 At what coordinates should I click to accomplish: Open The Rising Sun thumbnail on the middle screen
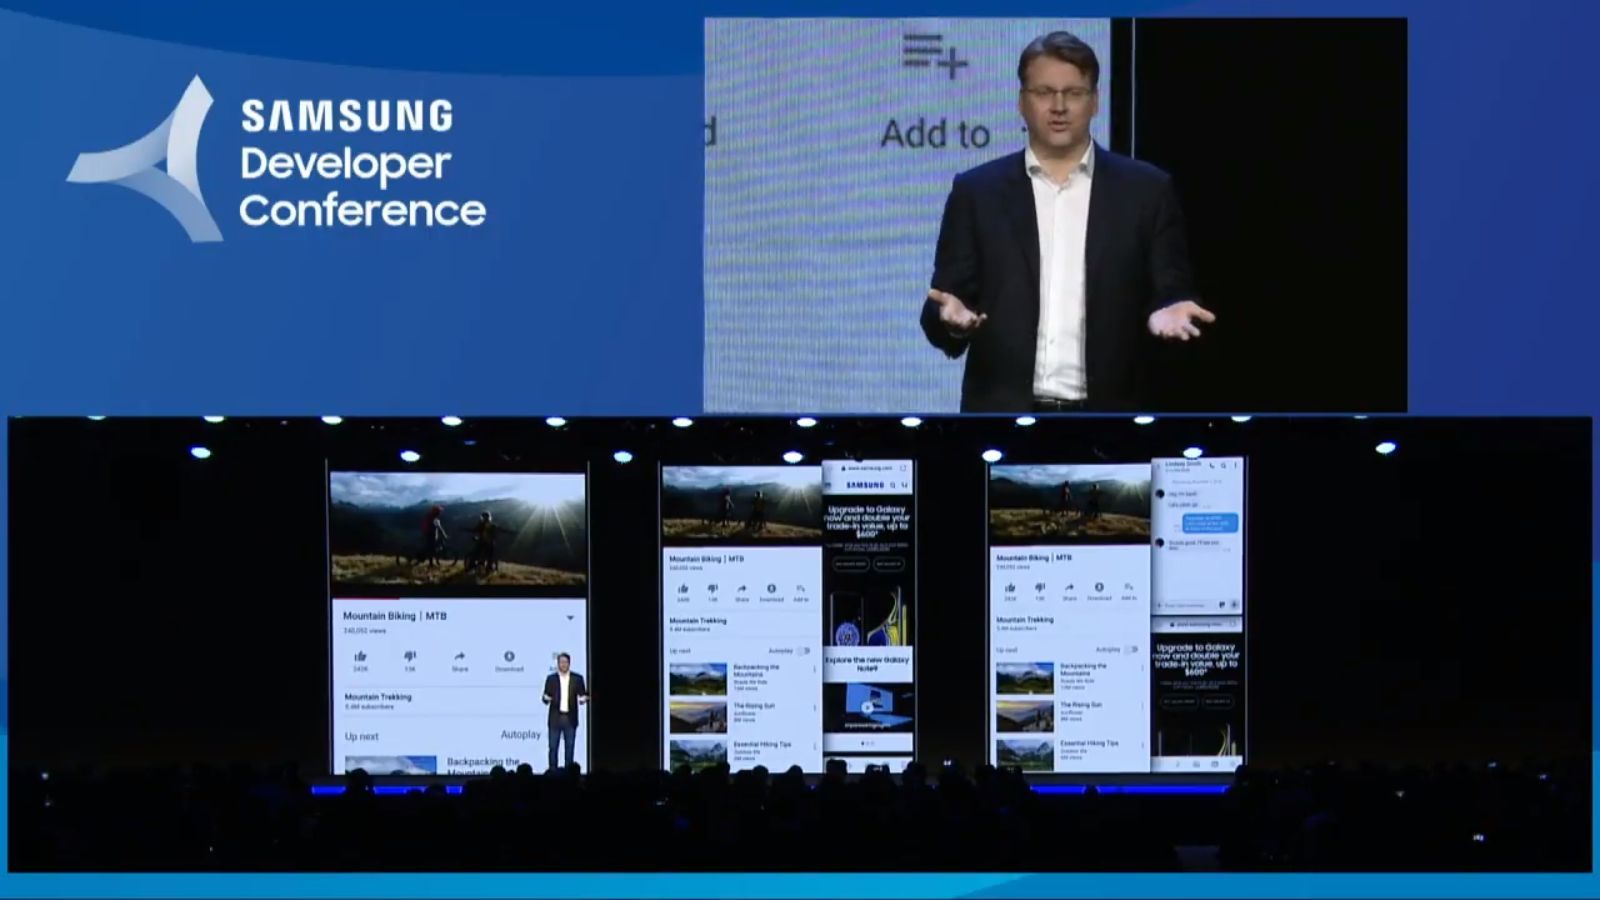click(x=698, y=717)
